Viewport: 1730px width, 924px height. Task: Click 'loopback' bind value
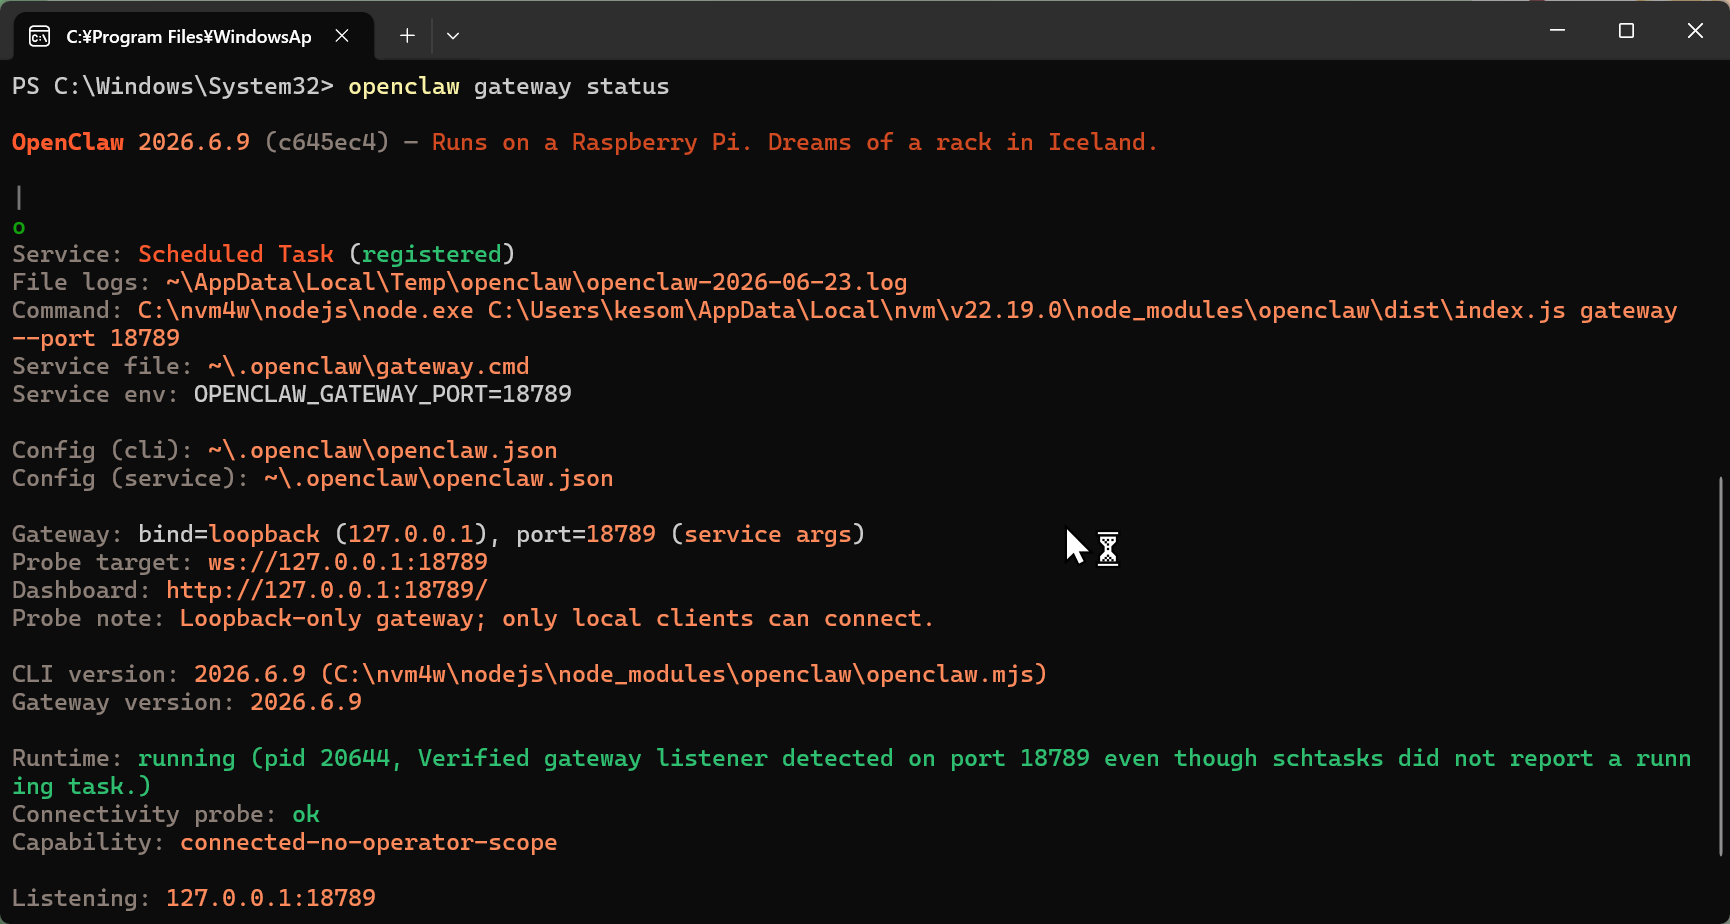pyautogui.click(x=264, y=535)
